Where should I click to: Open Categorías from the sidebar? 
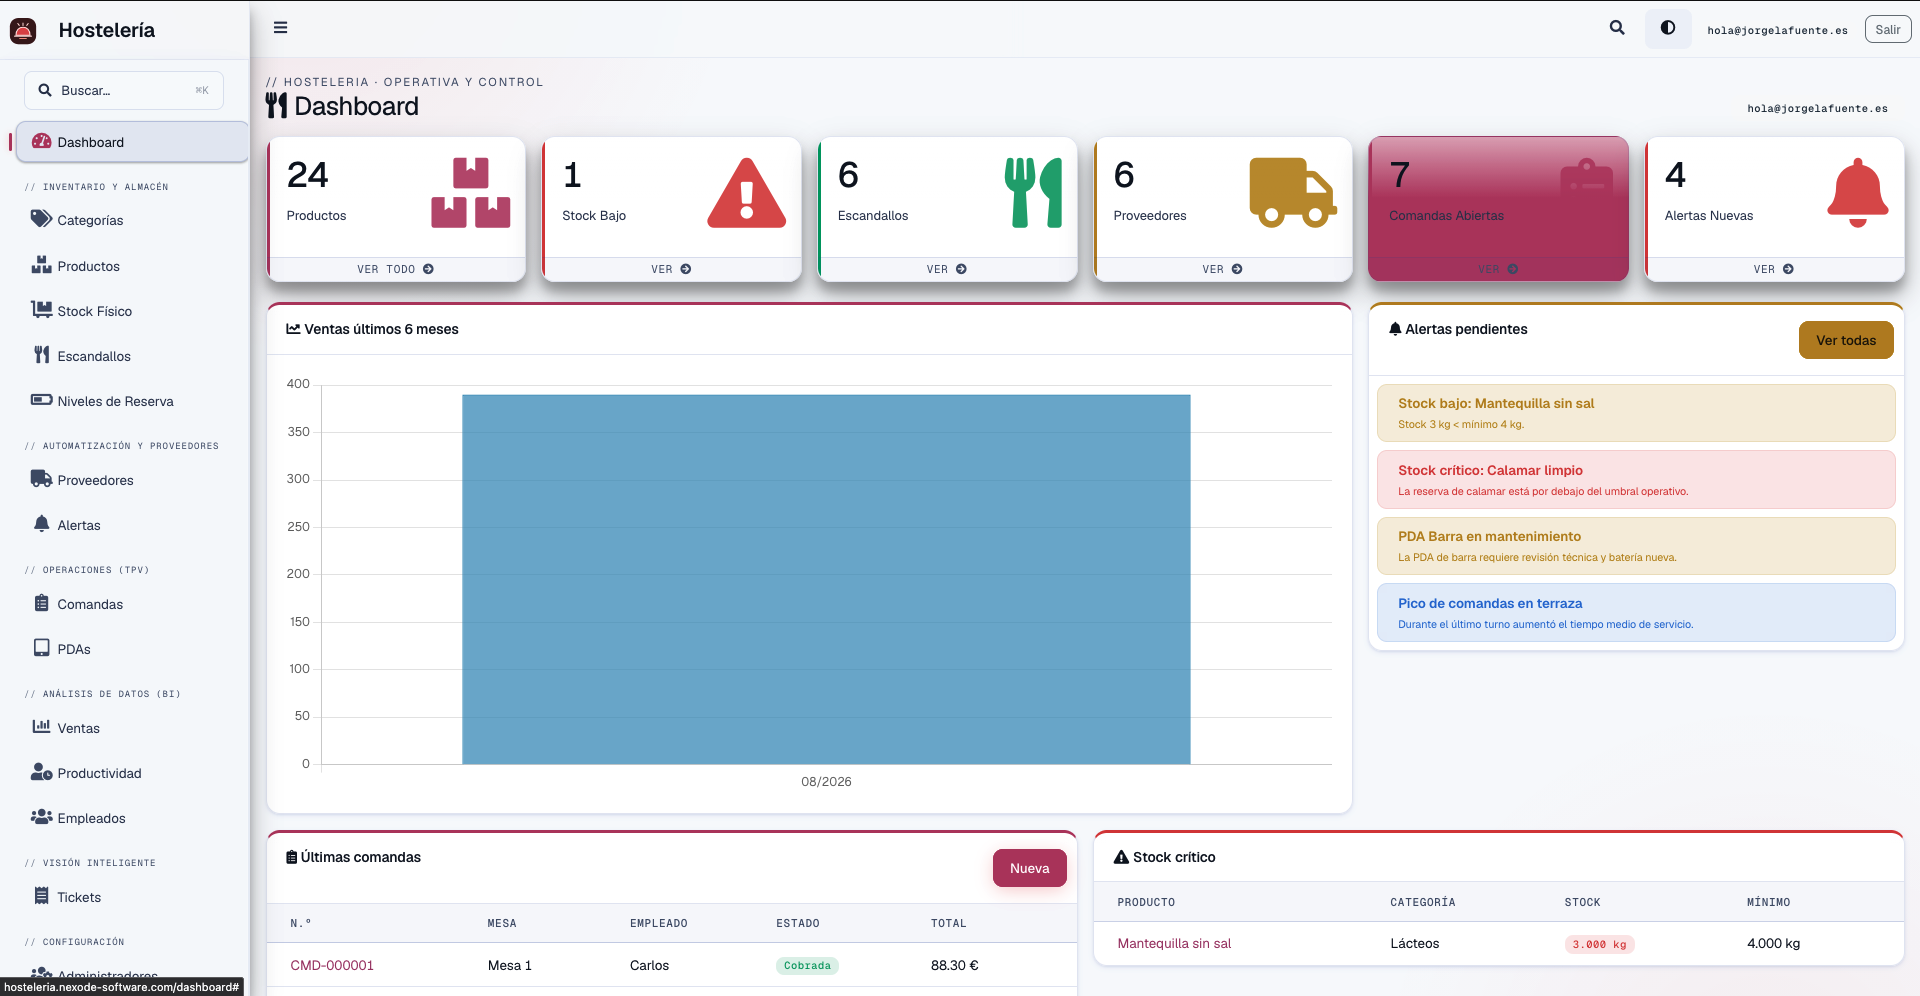[90, 220]
